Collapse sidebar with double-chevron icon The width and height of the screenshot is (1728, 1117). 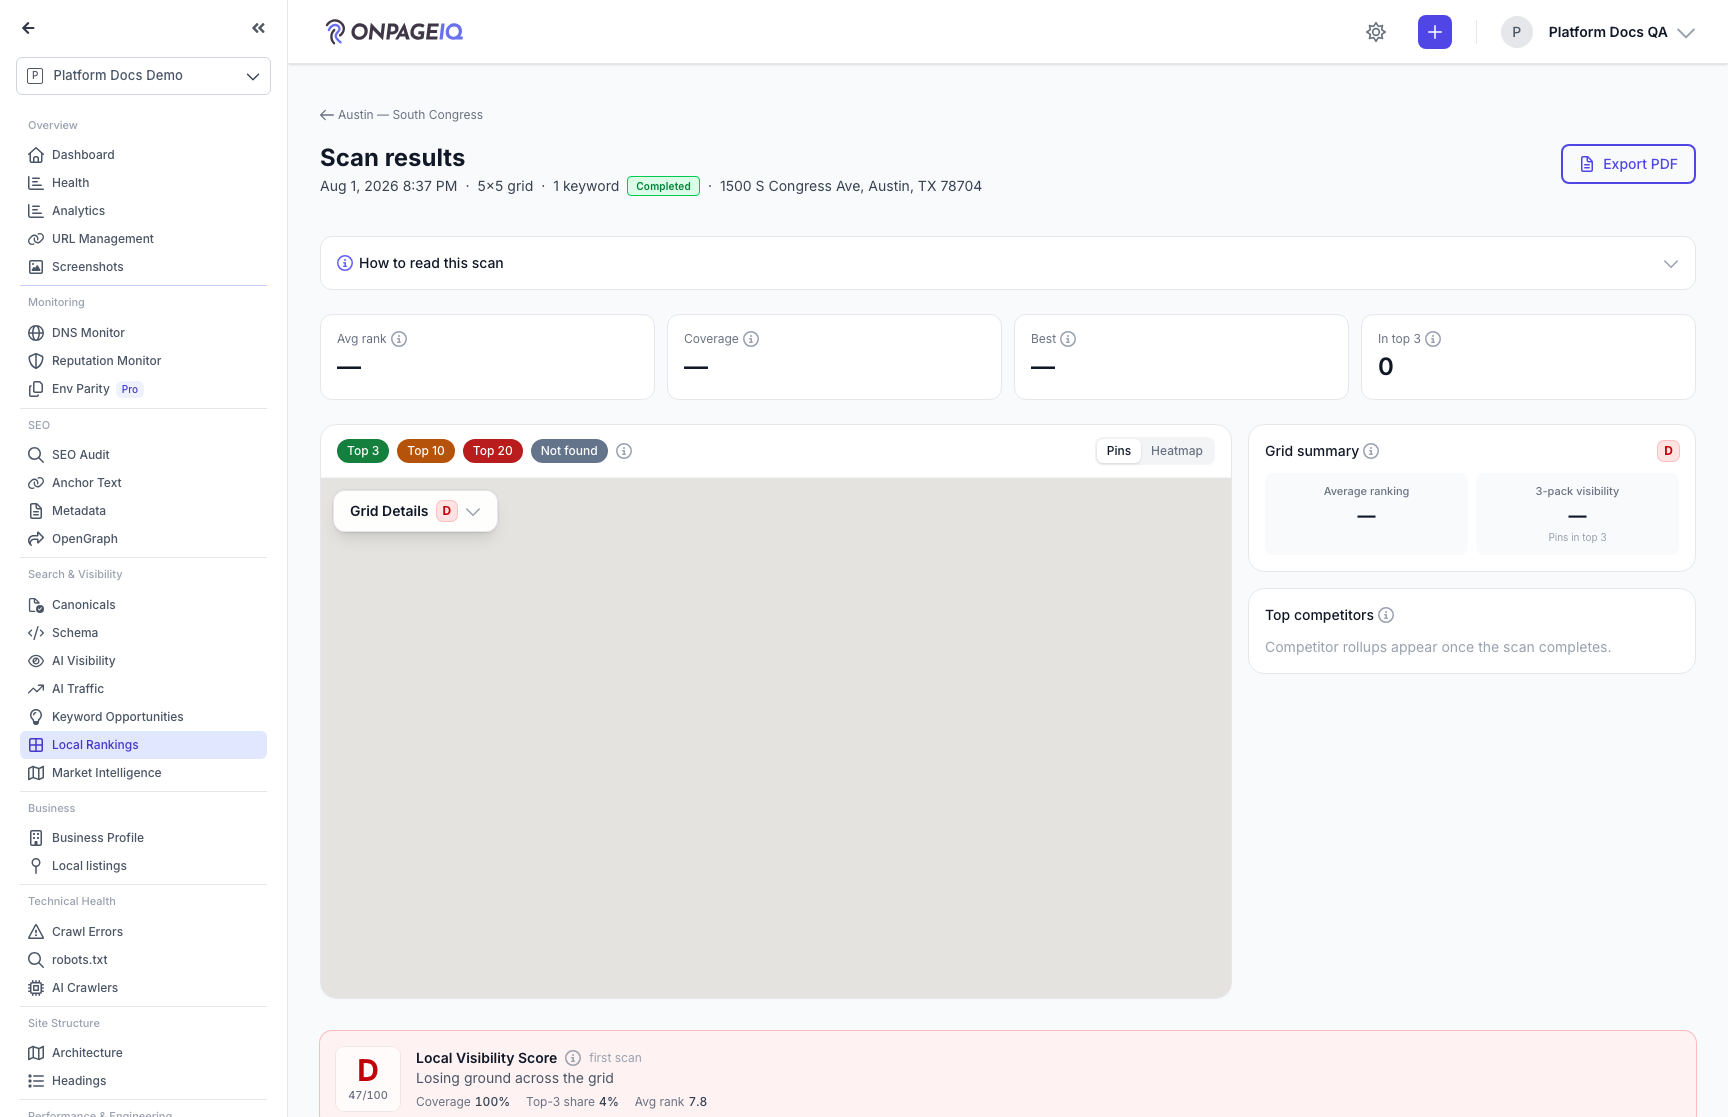point(259,28)
